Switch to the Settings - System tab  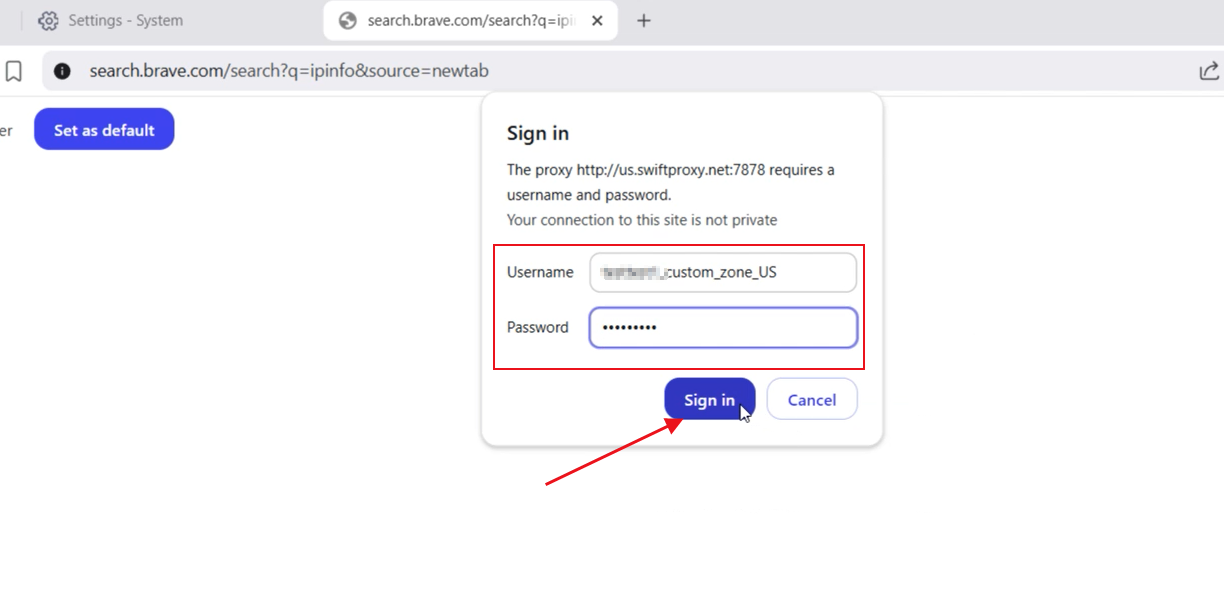click(125, 21)
